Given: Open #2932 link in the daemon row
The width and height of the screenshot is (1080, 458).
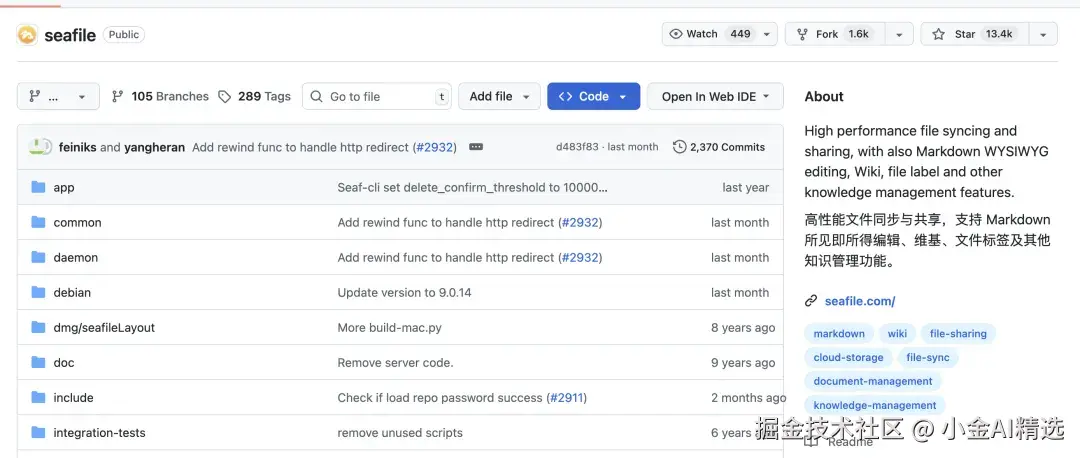Looking at the screenshot, I should tap(580, 258).
